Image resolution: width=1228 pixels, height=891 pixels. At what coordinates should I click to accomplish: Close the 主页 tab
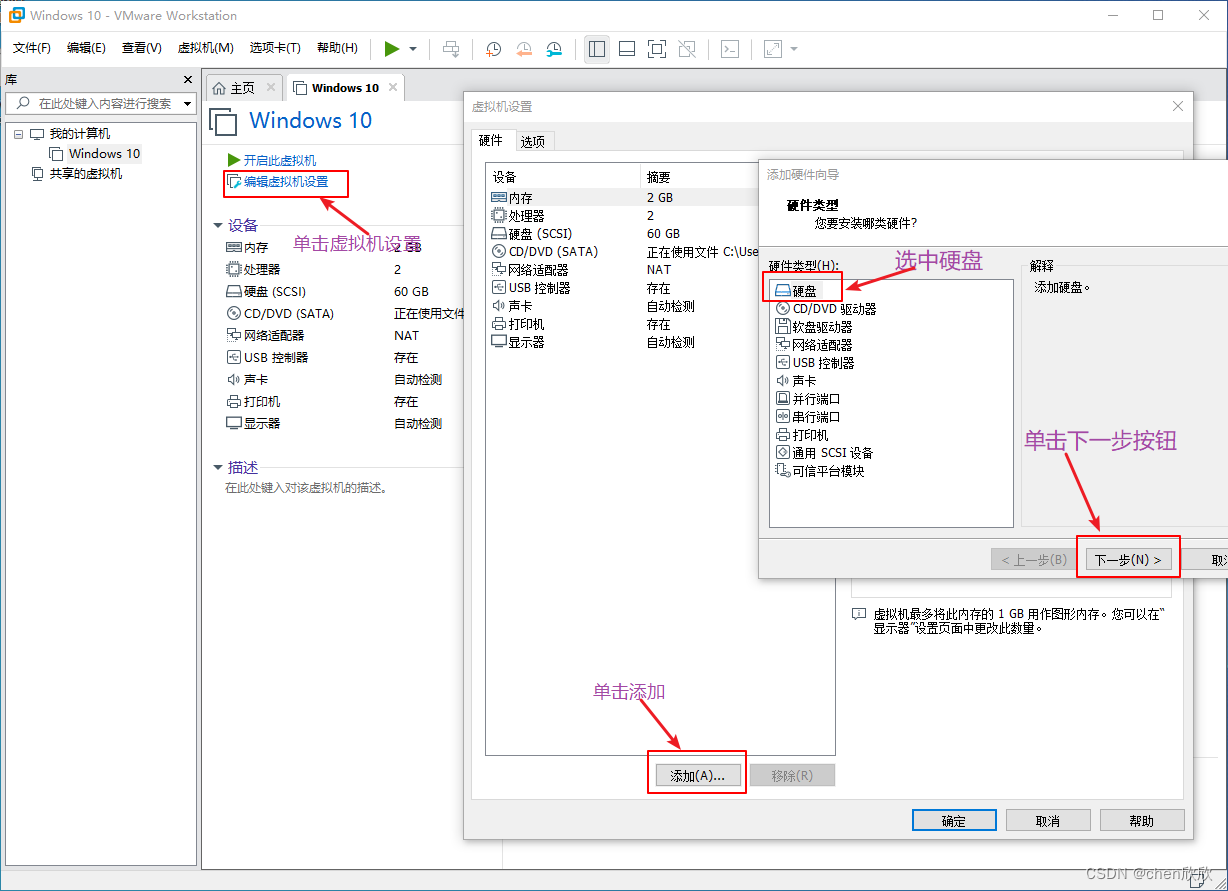click(271, 88)
